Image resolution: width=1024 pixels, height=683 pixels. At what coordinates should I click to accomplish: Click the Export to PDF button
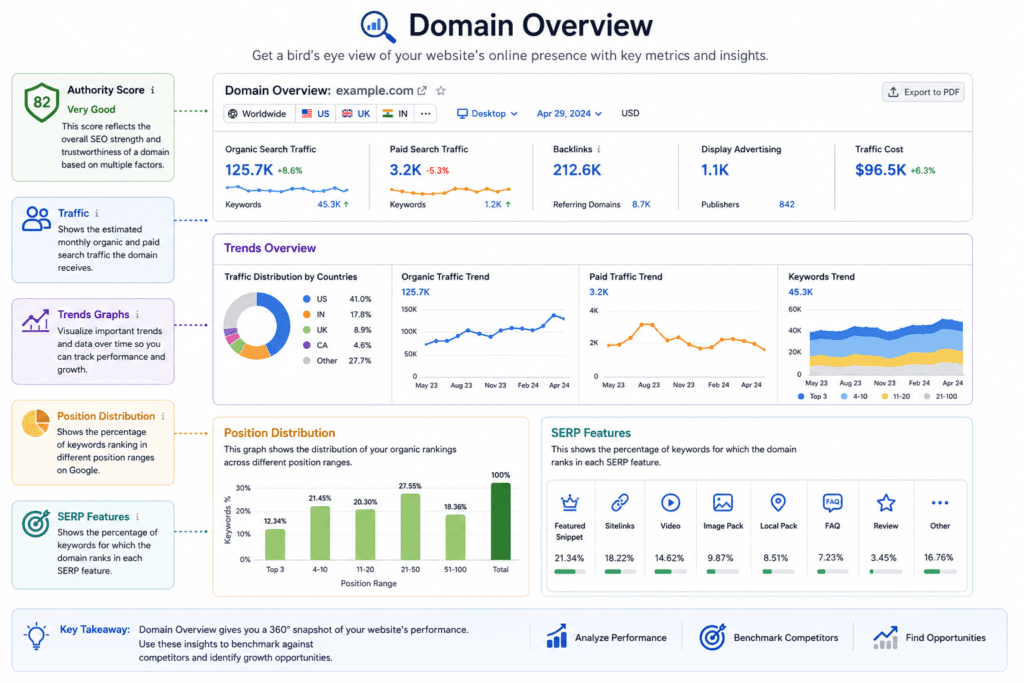[923, 92]
